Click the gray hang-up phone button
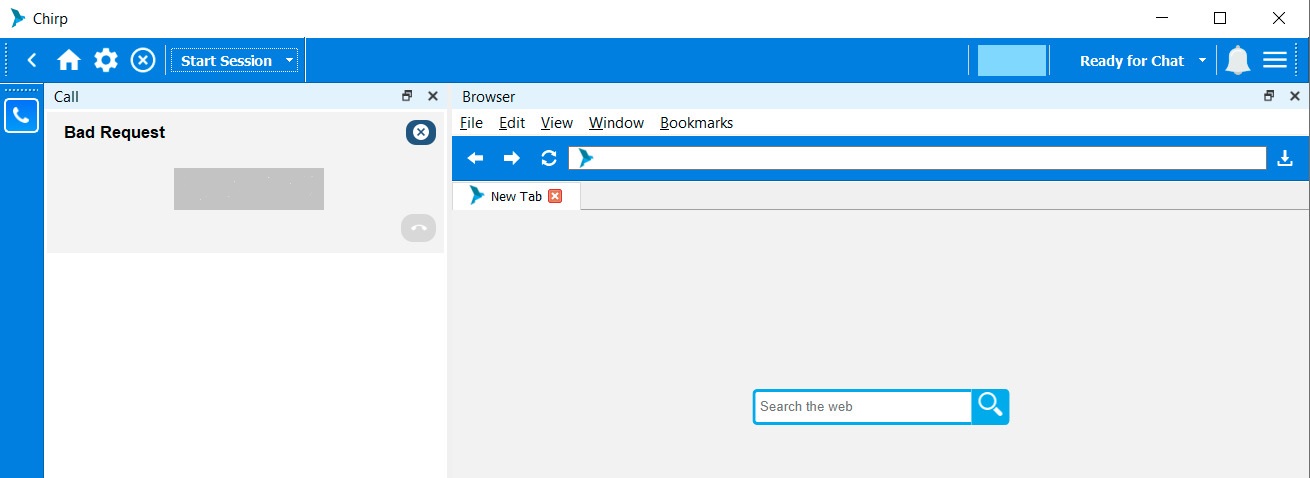The width and height of the screenshot is (1310, 478). pyautogui.click(x=419, y=228)
